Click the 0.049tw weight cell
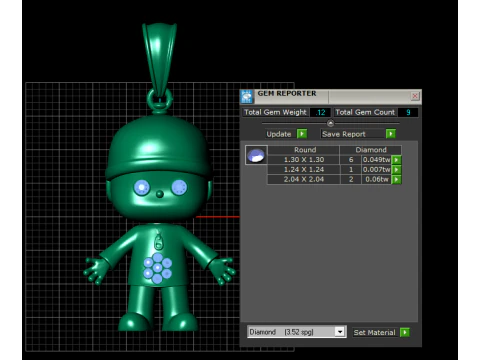 coord(376,160)
